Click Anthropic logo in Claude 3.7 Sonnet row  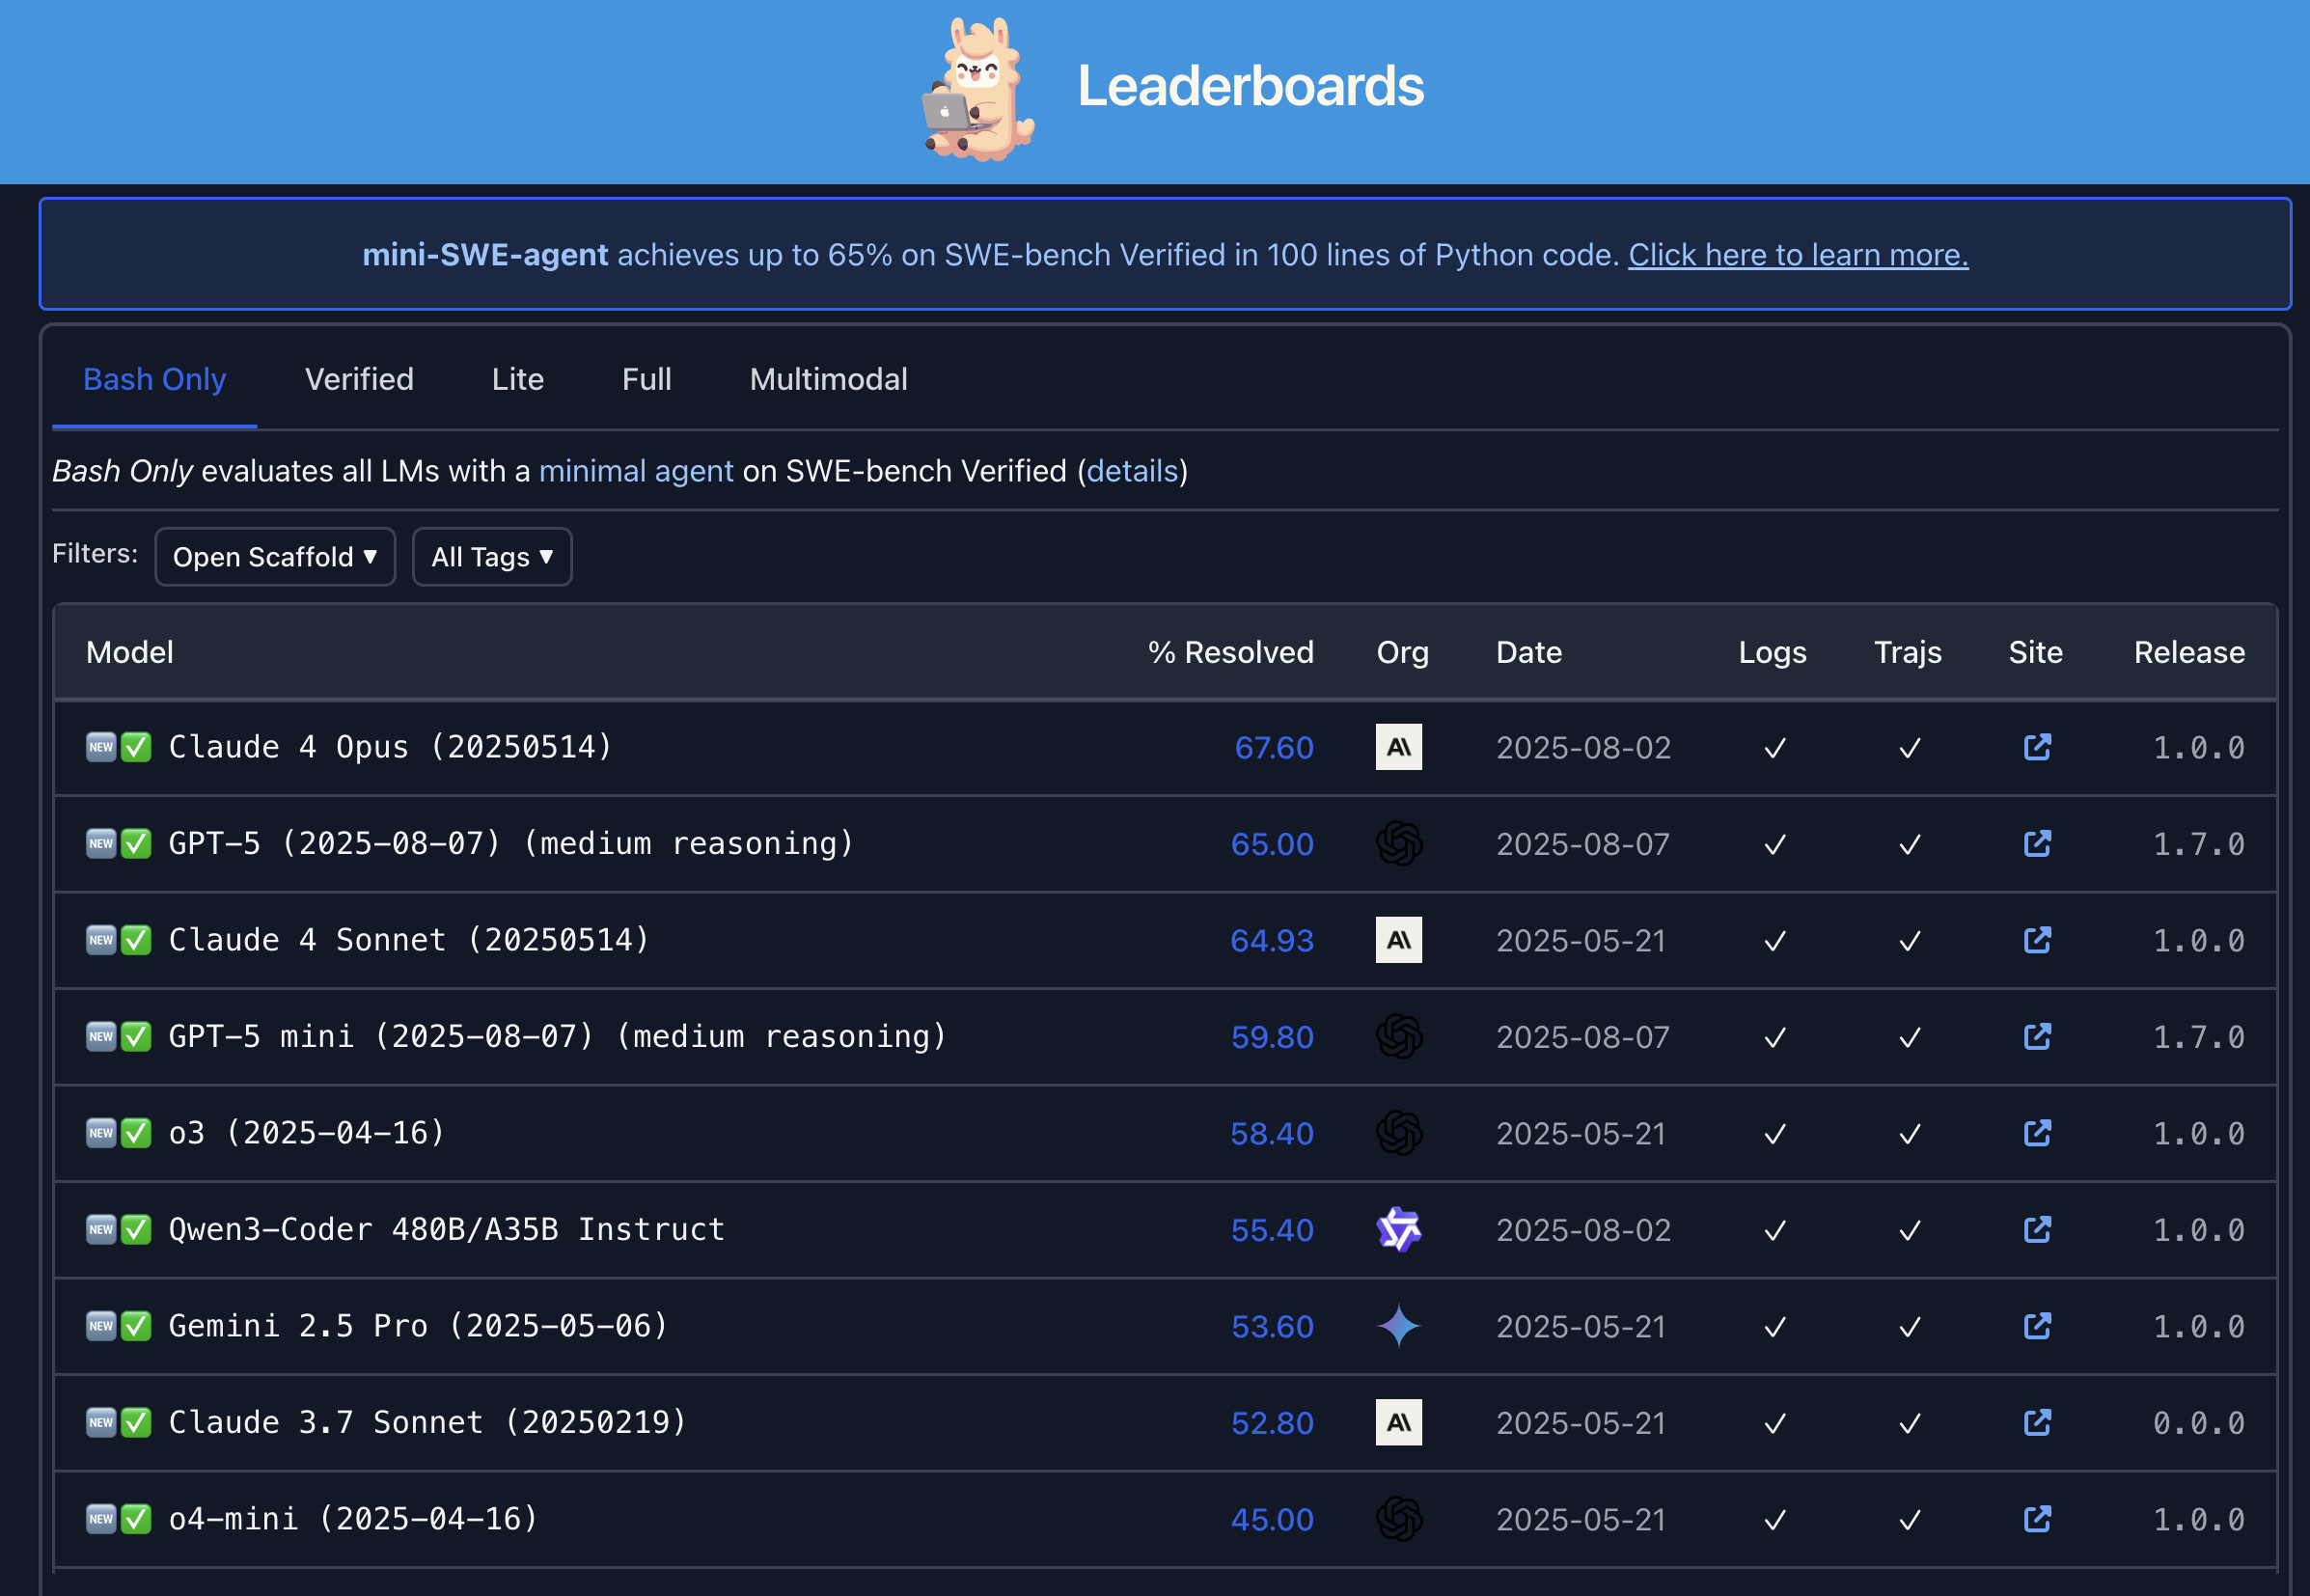click(x=1399, y=1423)
